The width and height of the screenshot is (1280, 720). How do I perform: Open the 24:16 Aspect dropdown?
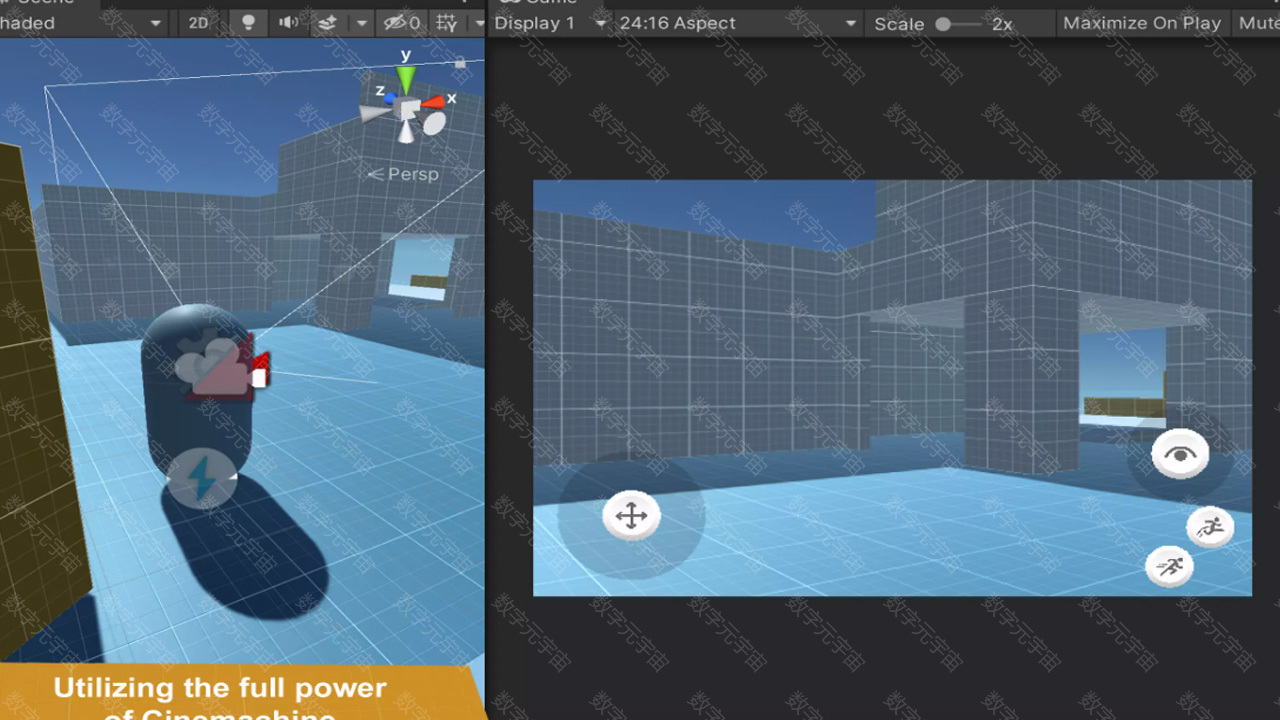tap(737, 23)
